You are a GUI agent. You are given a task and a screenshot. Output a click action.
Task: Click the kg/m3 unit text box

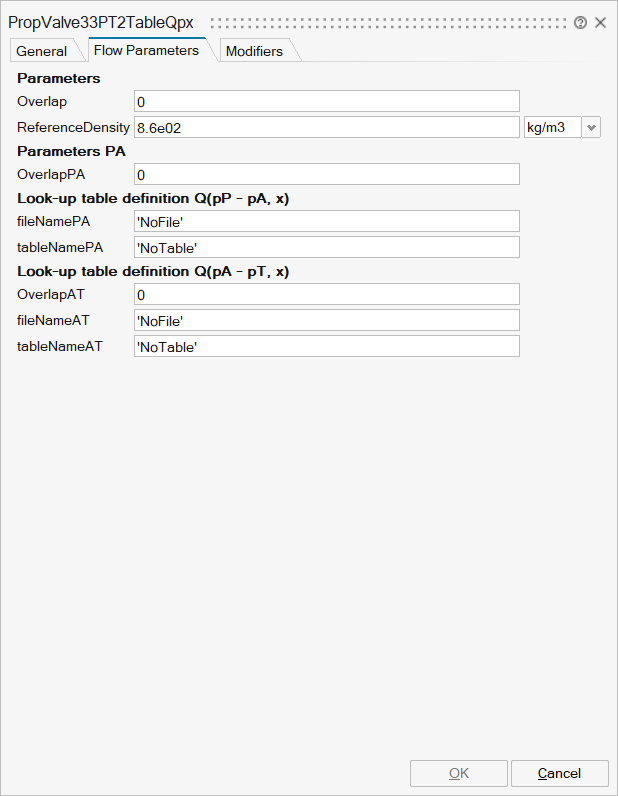point(552,127)
